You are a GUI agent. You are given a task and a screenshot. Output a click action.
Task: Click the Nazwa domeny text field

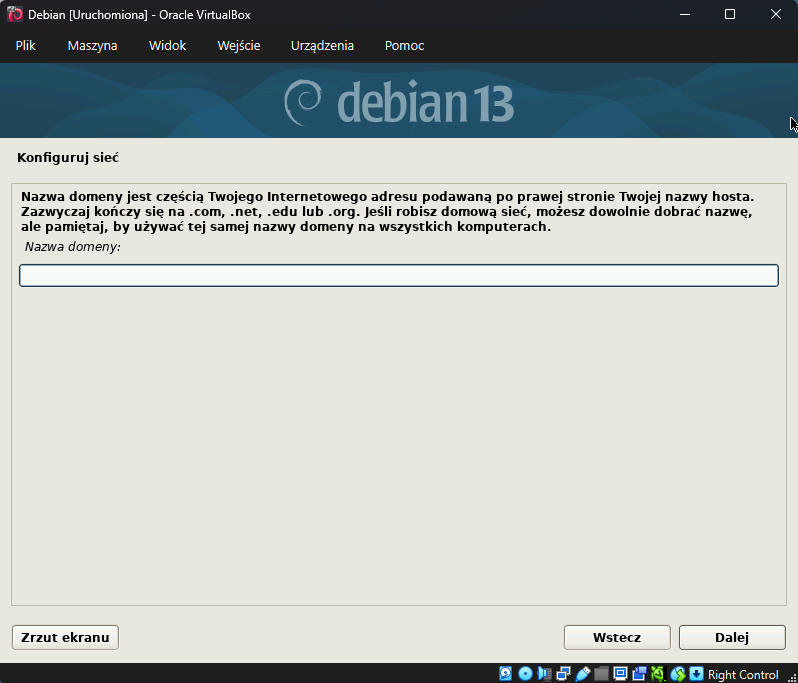[398, 275]
